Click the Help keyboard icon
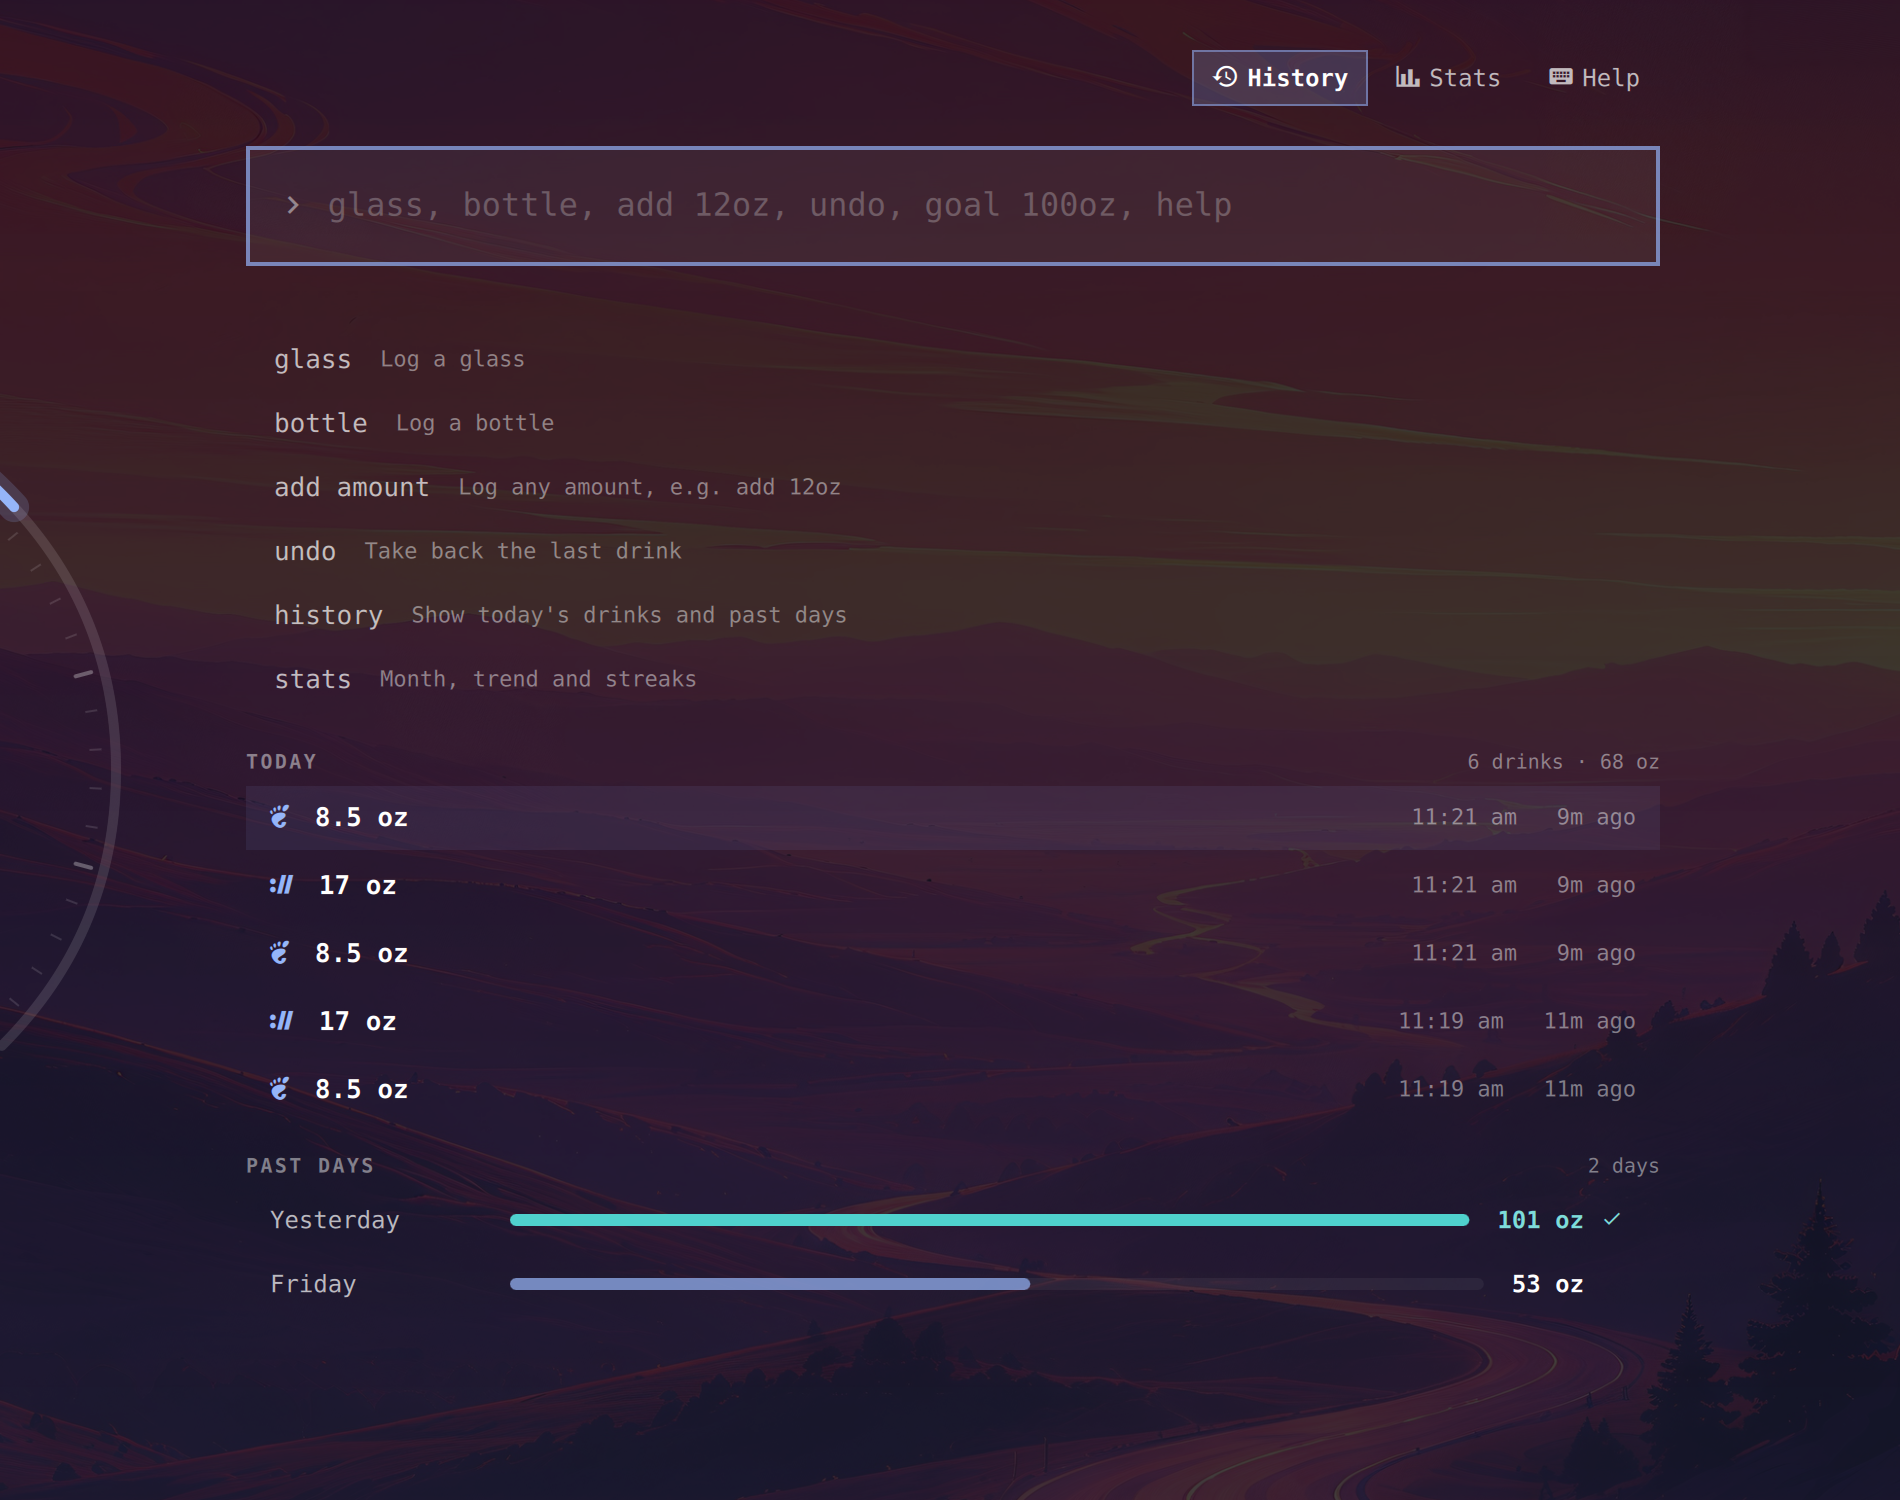 (1560, 77)
